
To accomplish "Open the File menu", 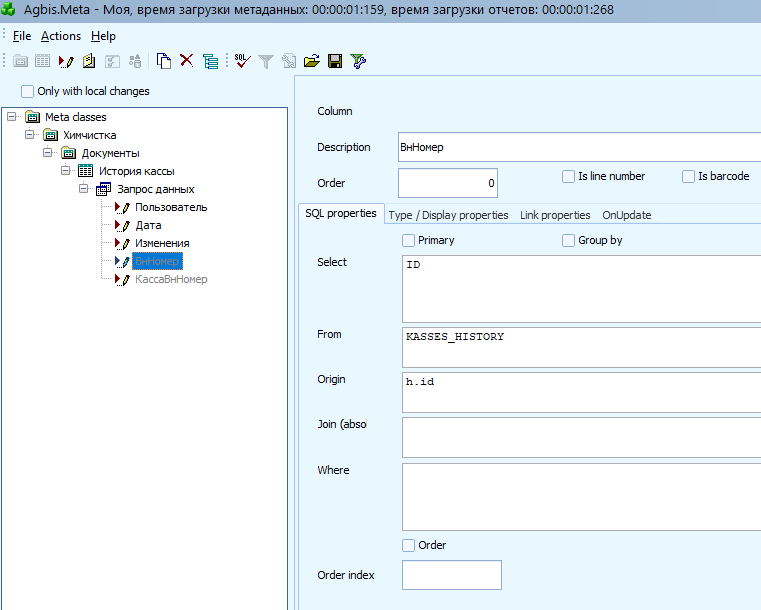I will [22, 36].
